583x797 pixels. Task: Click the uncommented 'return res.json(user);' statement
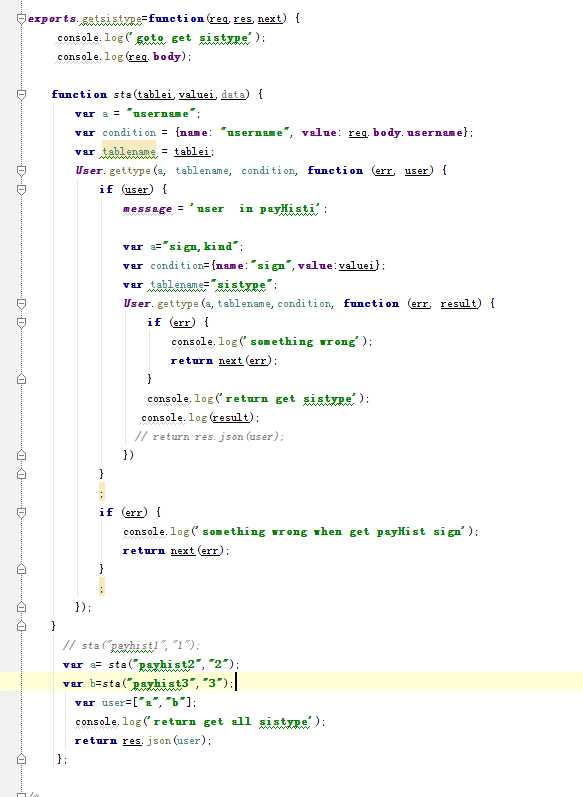point(142,741)
